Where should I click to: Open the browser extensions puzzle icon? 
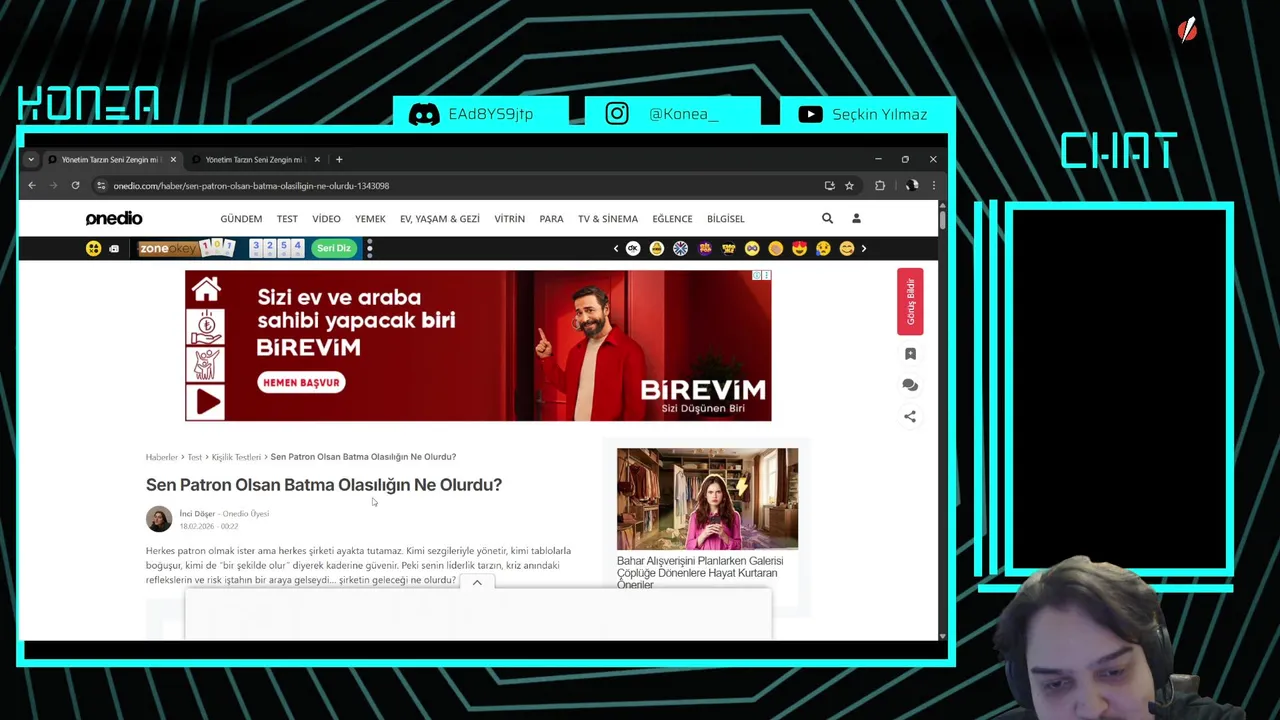(880, 185)
